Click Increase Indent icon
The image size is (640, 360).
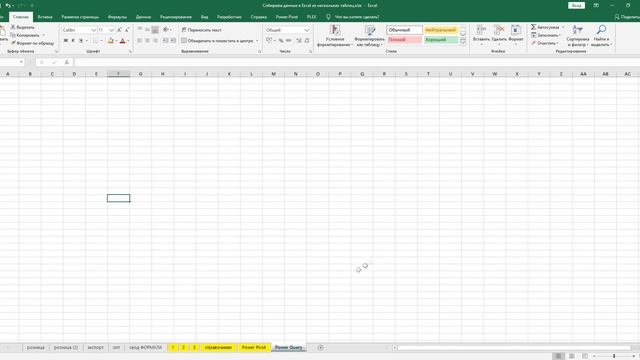(x=173, y=40)
